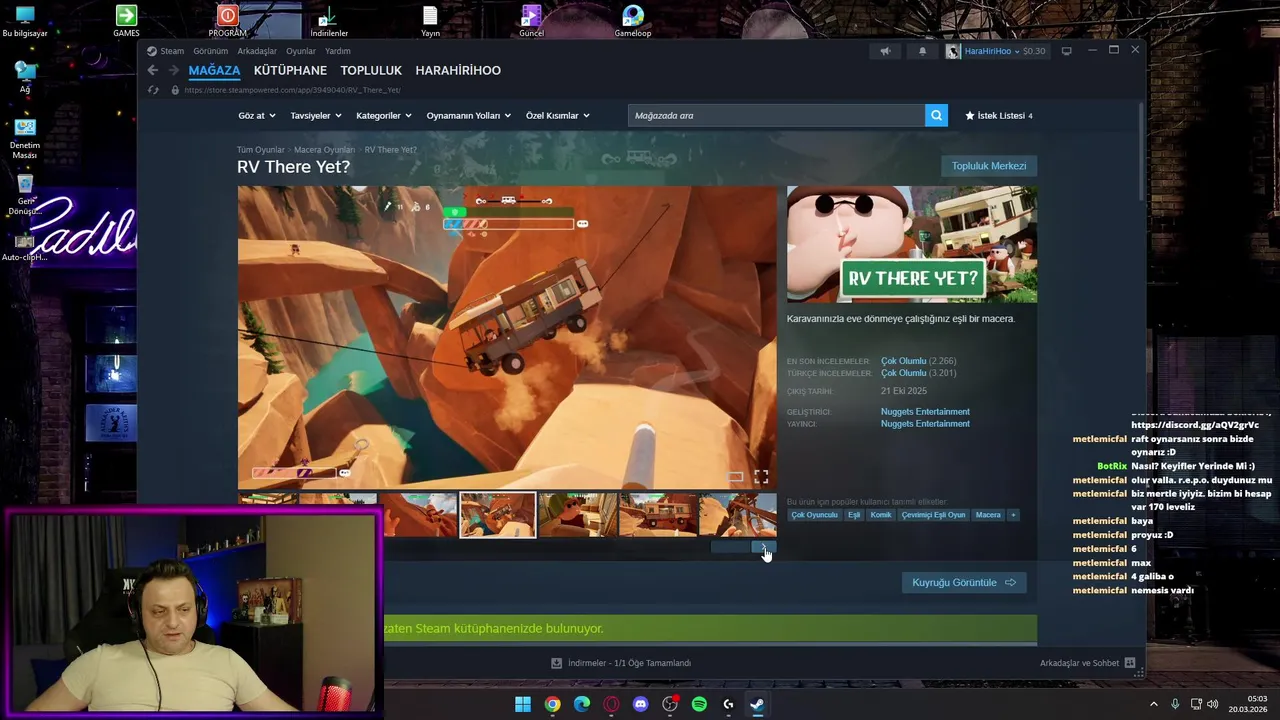Screen dimensions: 1280x720
Task: Open Macera Oyunları breadcrumb link
Action: click(x=324, y=150)
